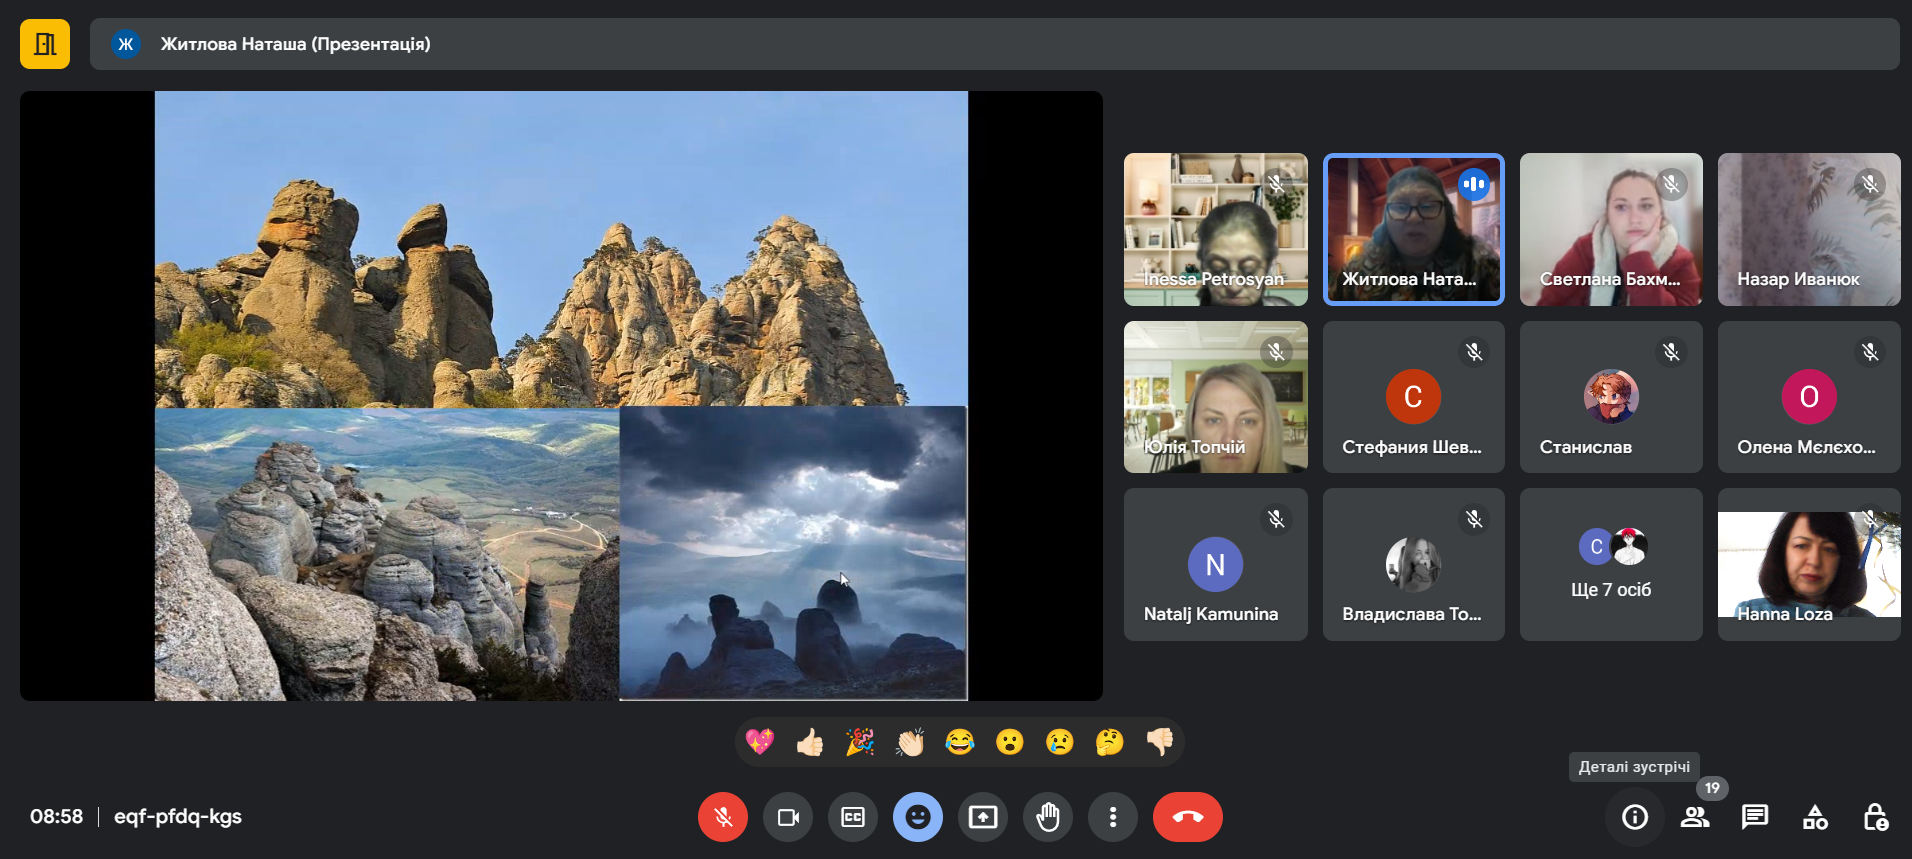Unmute the microphone in the bottom toolbar
Image resolution: width=1912 pixels, height=859 pixels.
point(722,817)
